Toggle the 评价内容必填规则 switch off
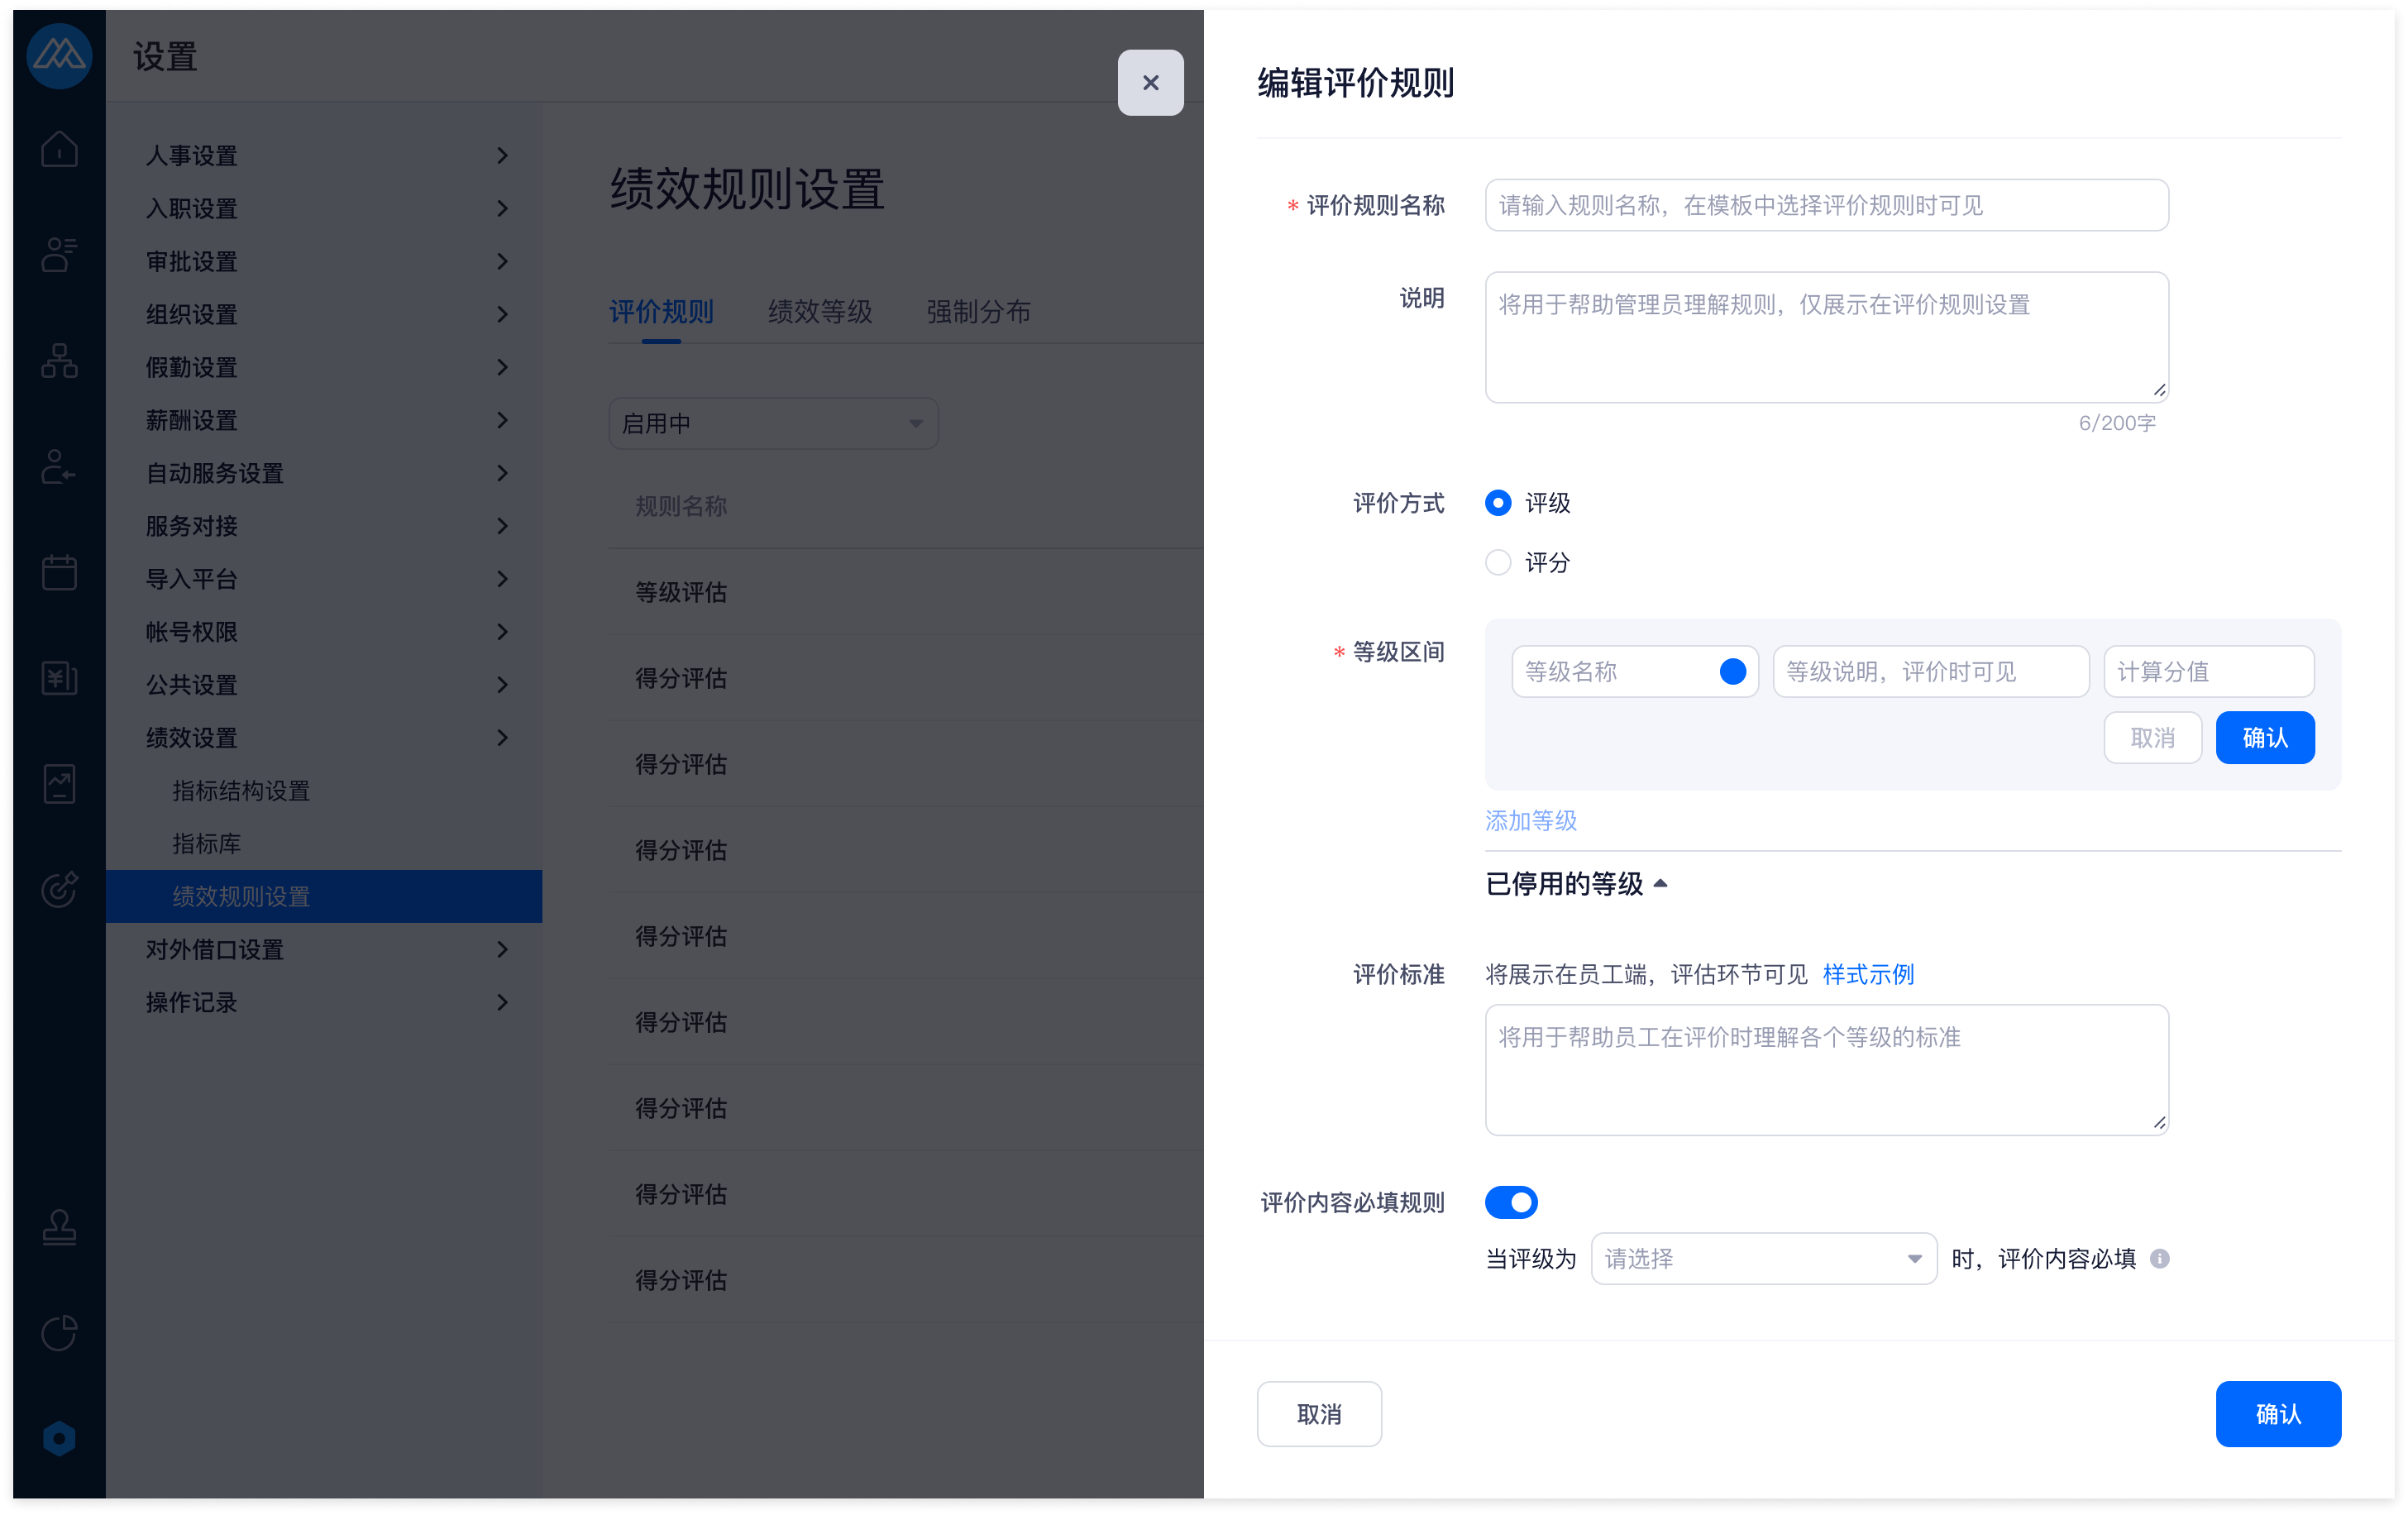 pos(1510,1202)
